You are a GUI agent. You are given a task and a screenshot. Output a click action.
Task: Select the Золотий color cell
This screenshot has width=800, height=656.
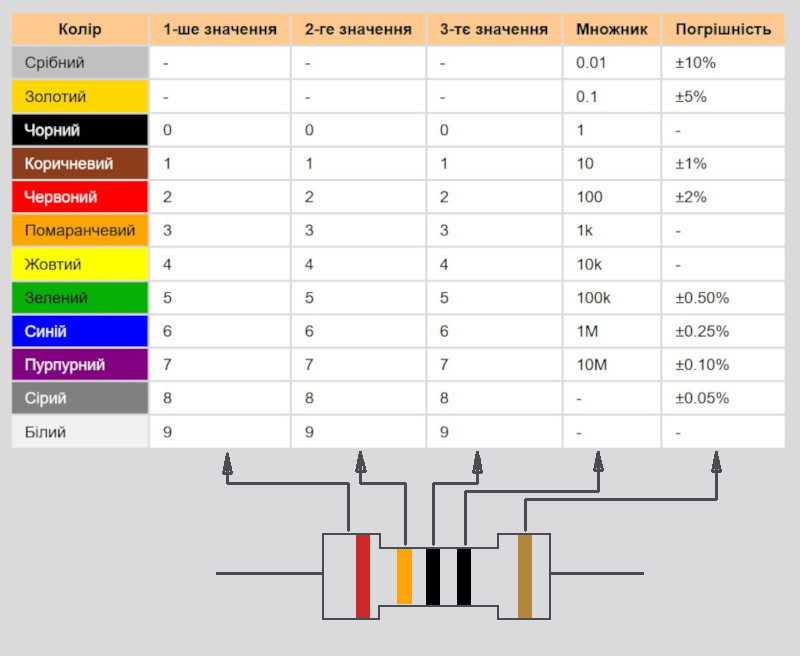click(x=80, y=97)
